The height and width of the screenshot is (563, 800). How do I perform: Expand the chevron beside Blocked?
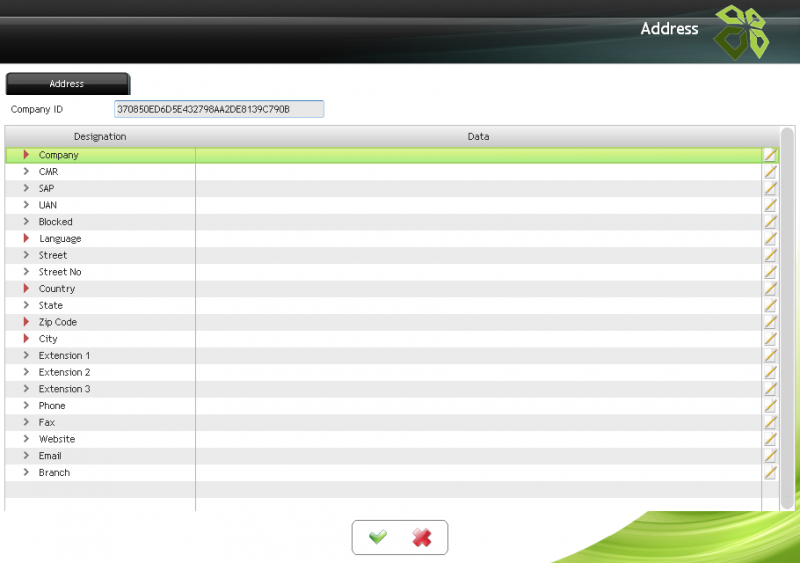pyautogui.click(x=26, y=222)
